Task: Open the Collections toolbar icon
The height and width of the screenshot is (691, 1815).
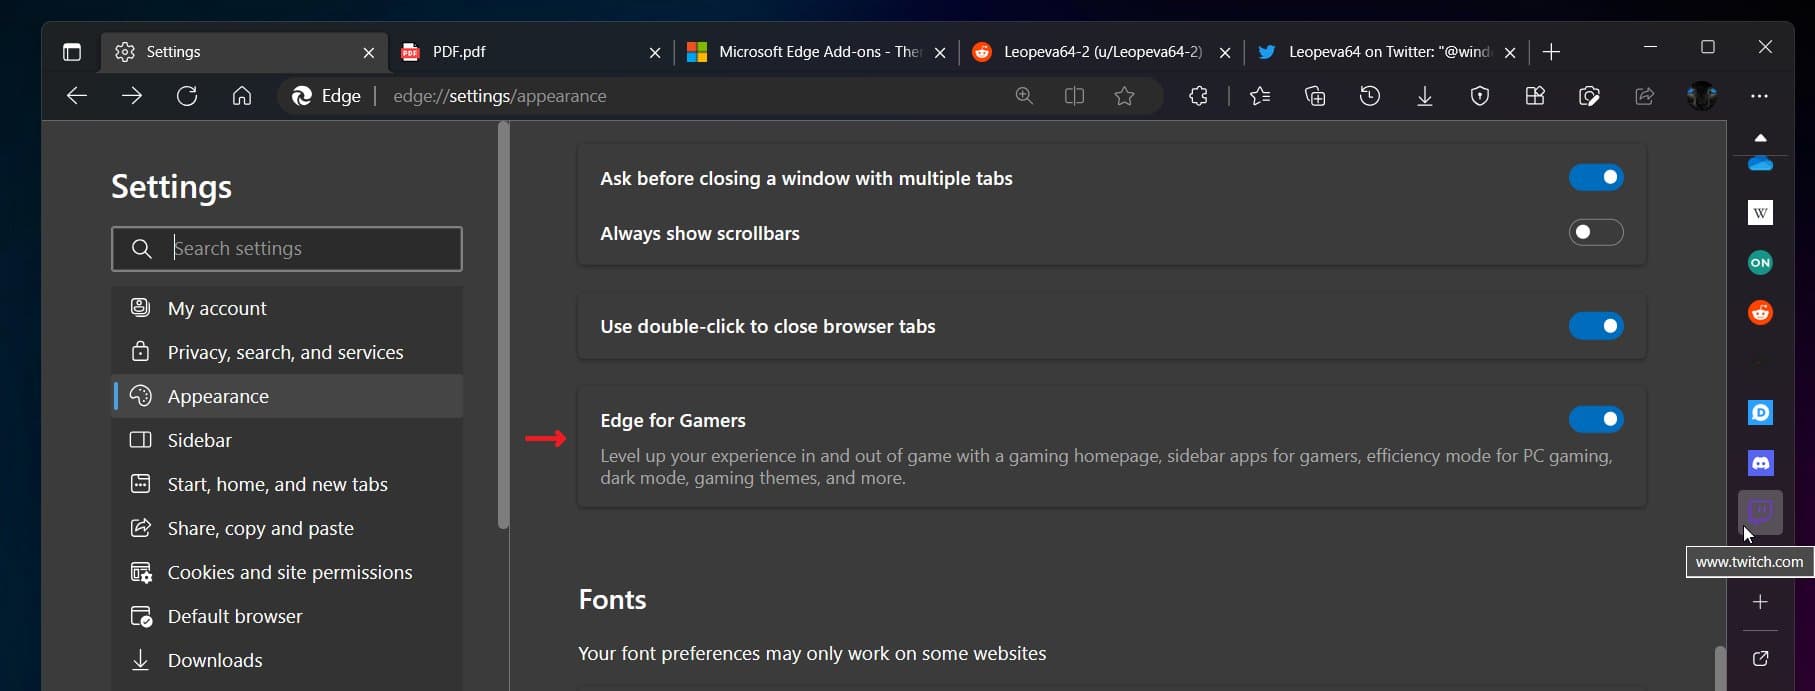Action: [1315, 96]
